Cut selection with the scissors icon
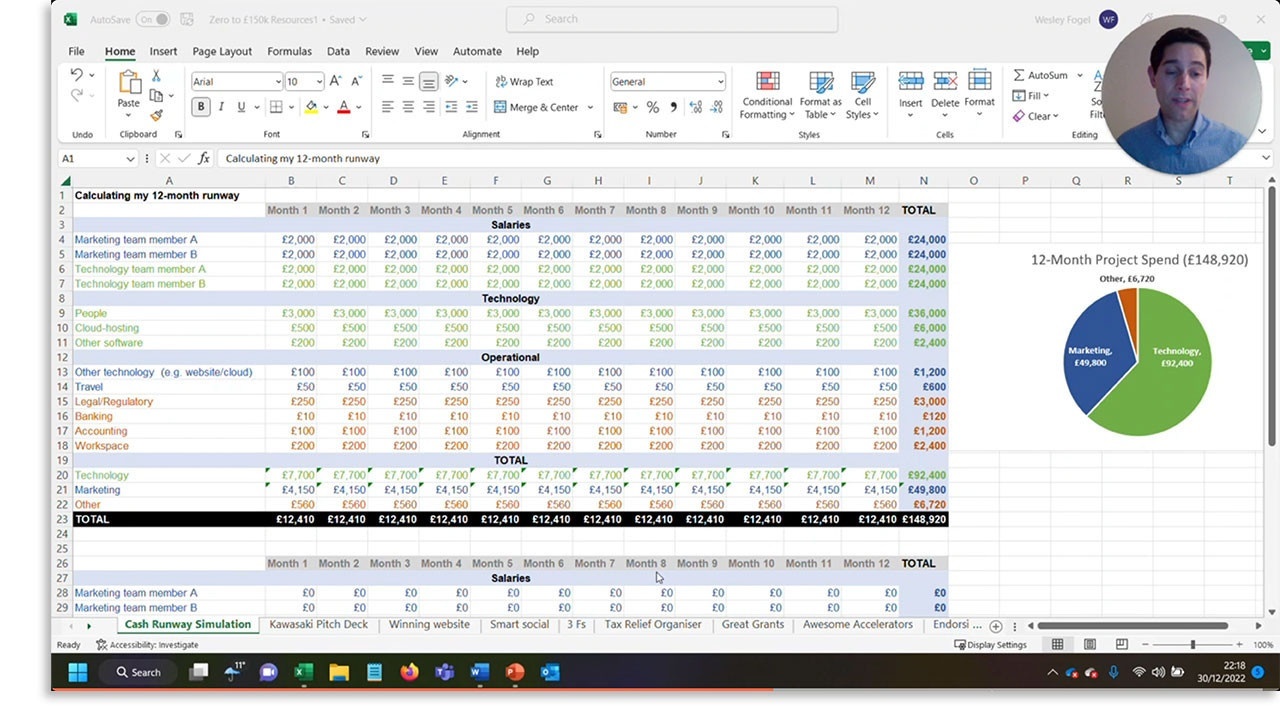 tap(156, 76)
